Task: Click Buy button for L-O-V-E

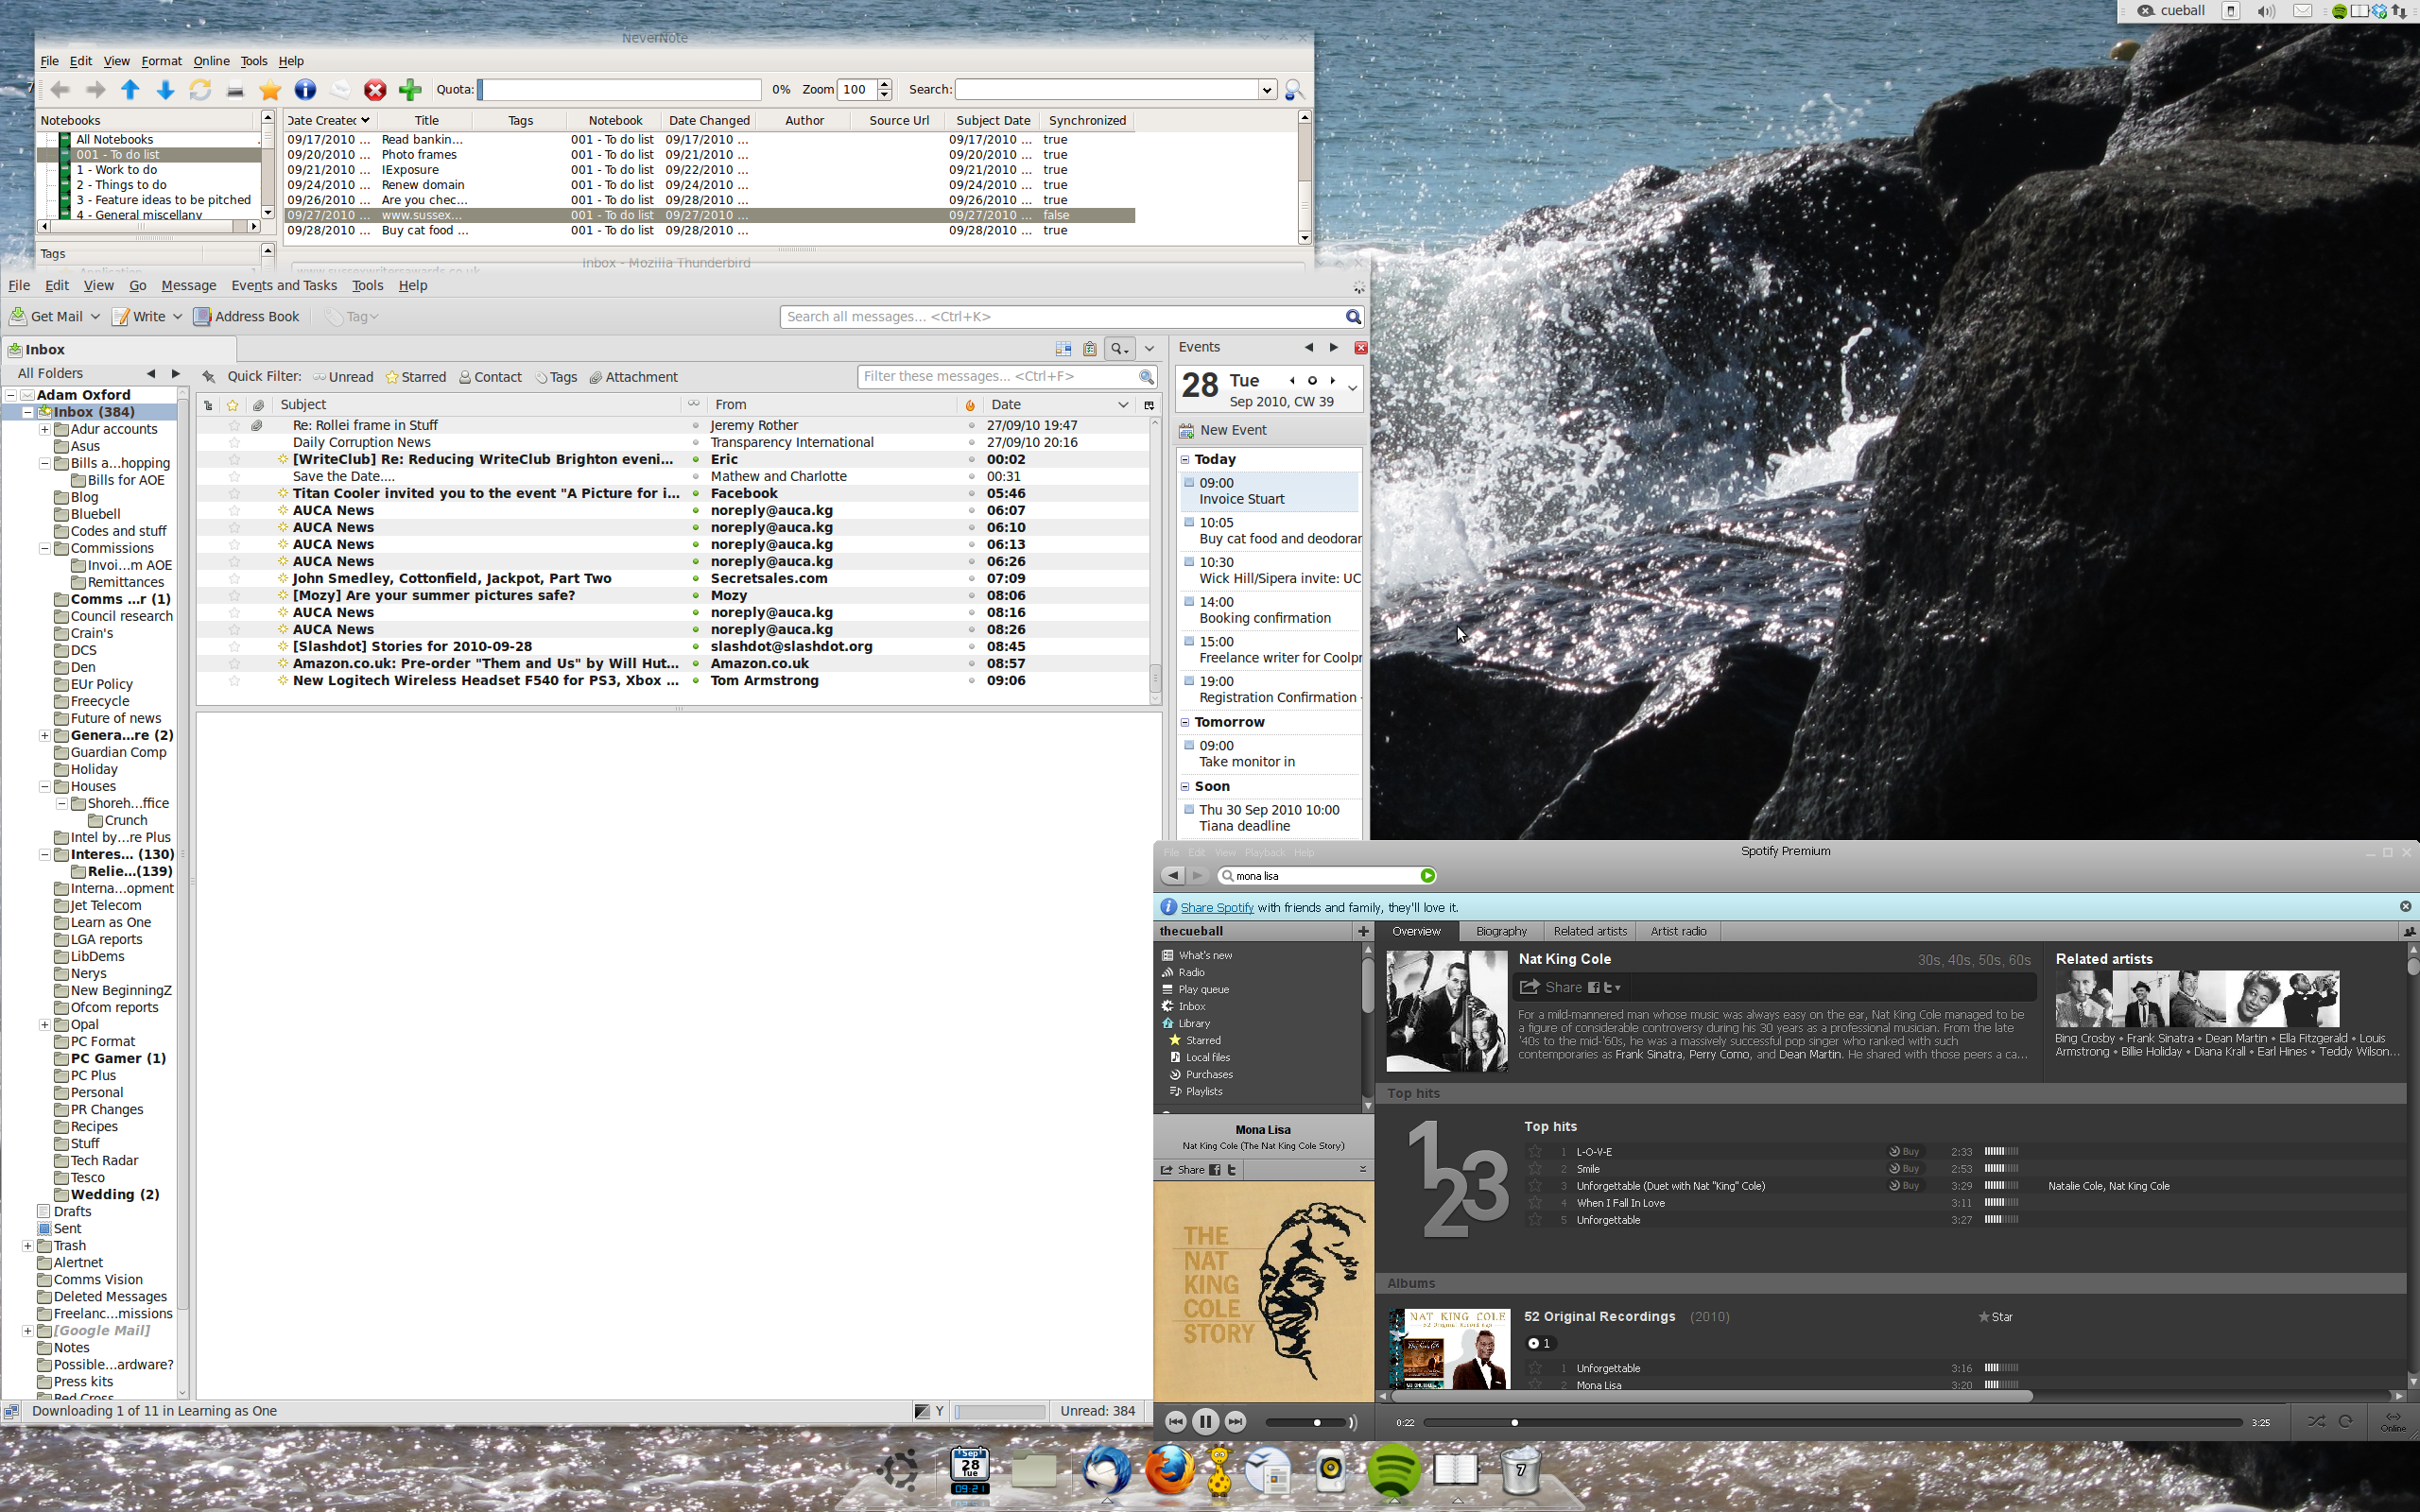Action: [x=1904, y=1151]
